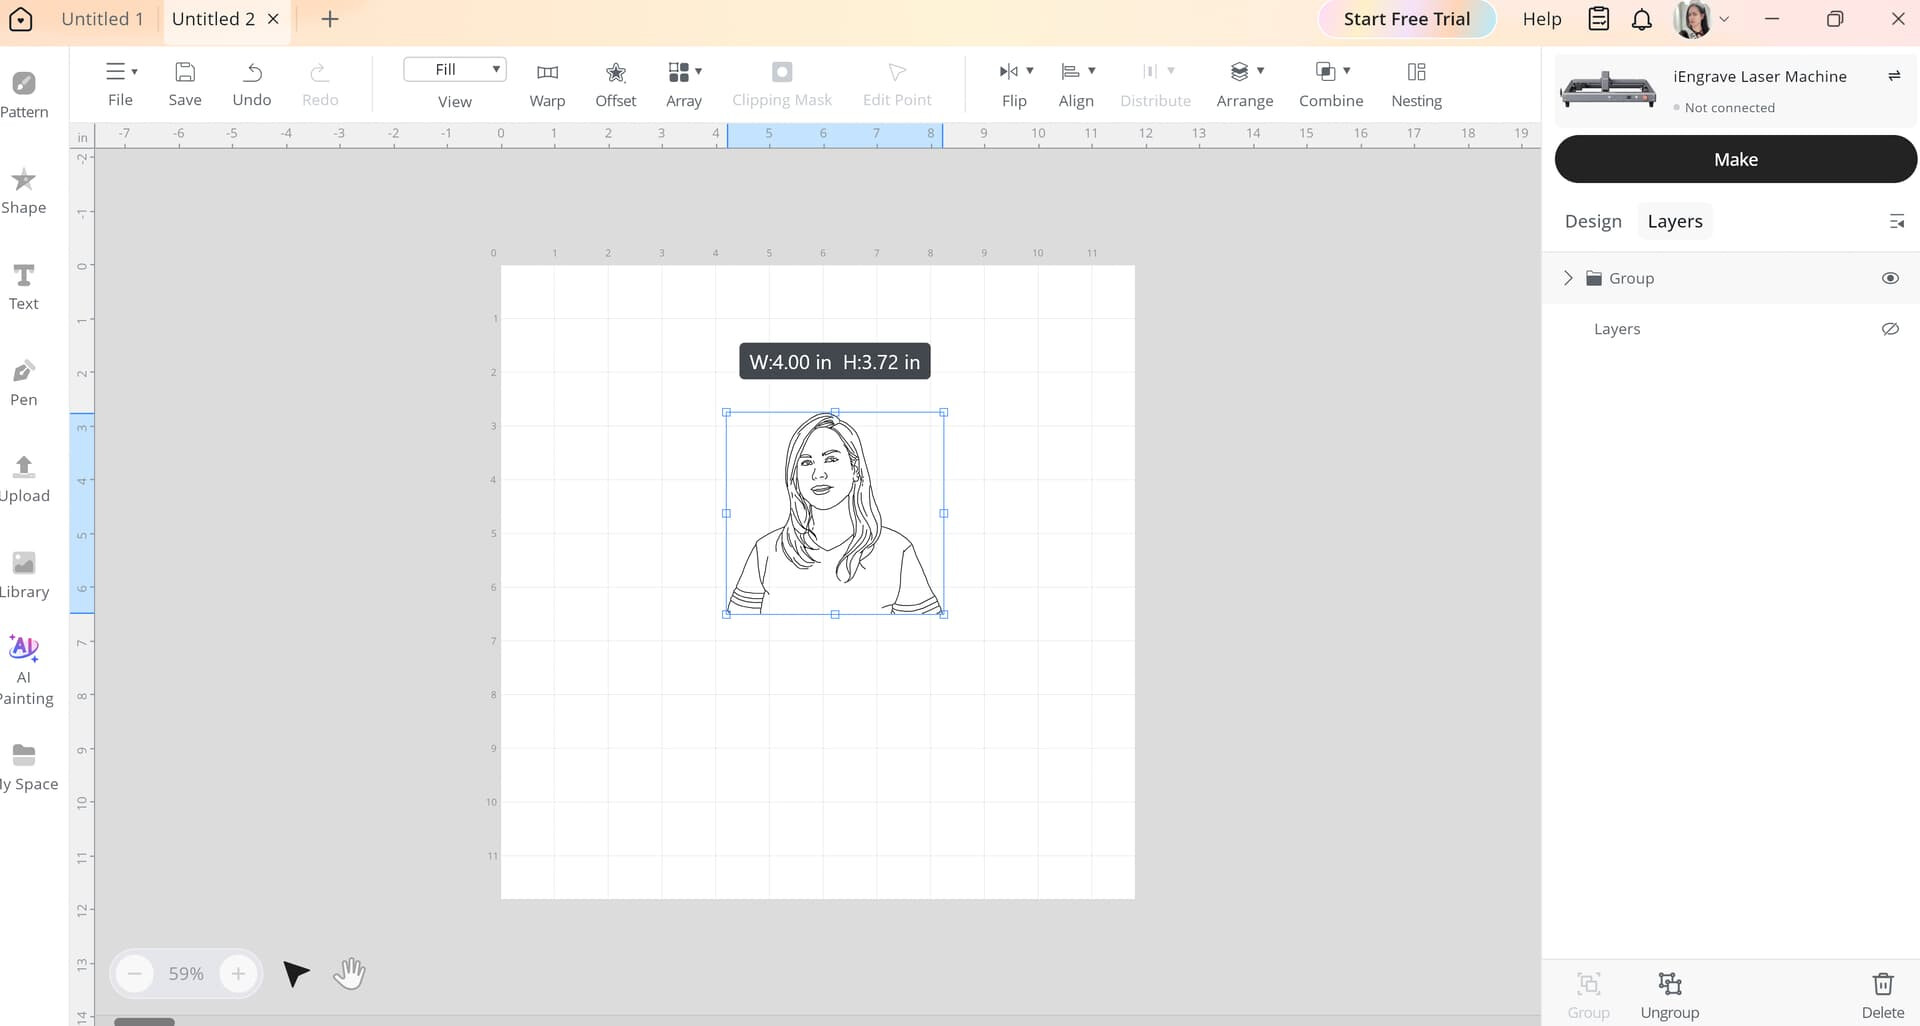This screenshot has height=1026, width=1920.
Task: Open the Shape tool panel
Action: pyautogui.click(x=24, y=191)
